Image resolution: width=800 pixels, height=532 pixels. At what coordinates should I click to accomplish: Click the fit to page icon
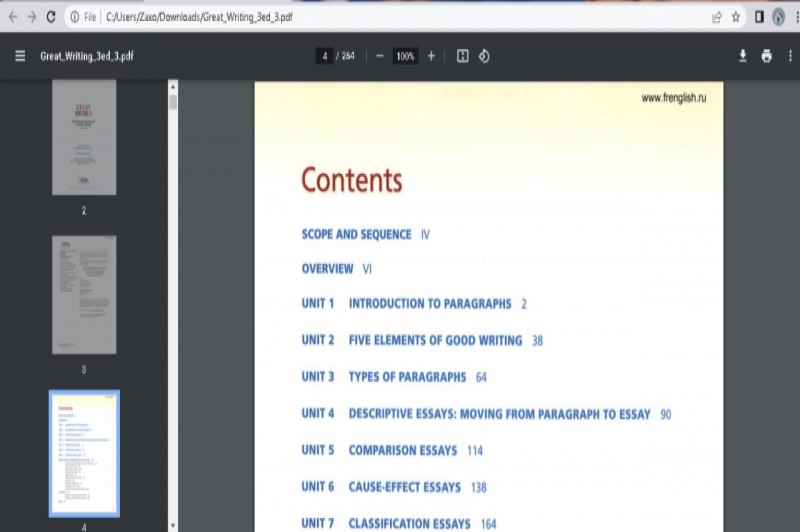(462, 56)
